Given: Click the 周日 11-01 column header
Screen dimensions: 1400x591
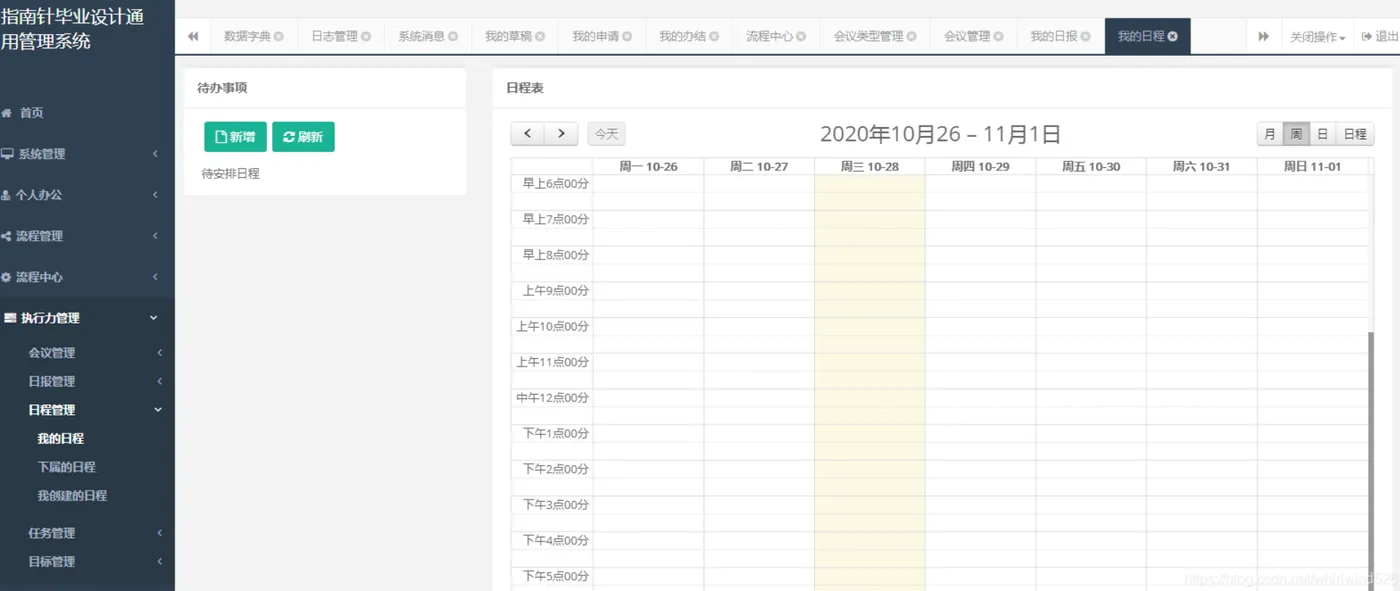Looking at the screenshot, I should tap(1312, 166).
